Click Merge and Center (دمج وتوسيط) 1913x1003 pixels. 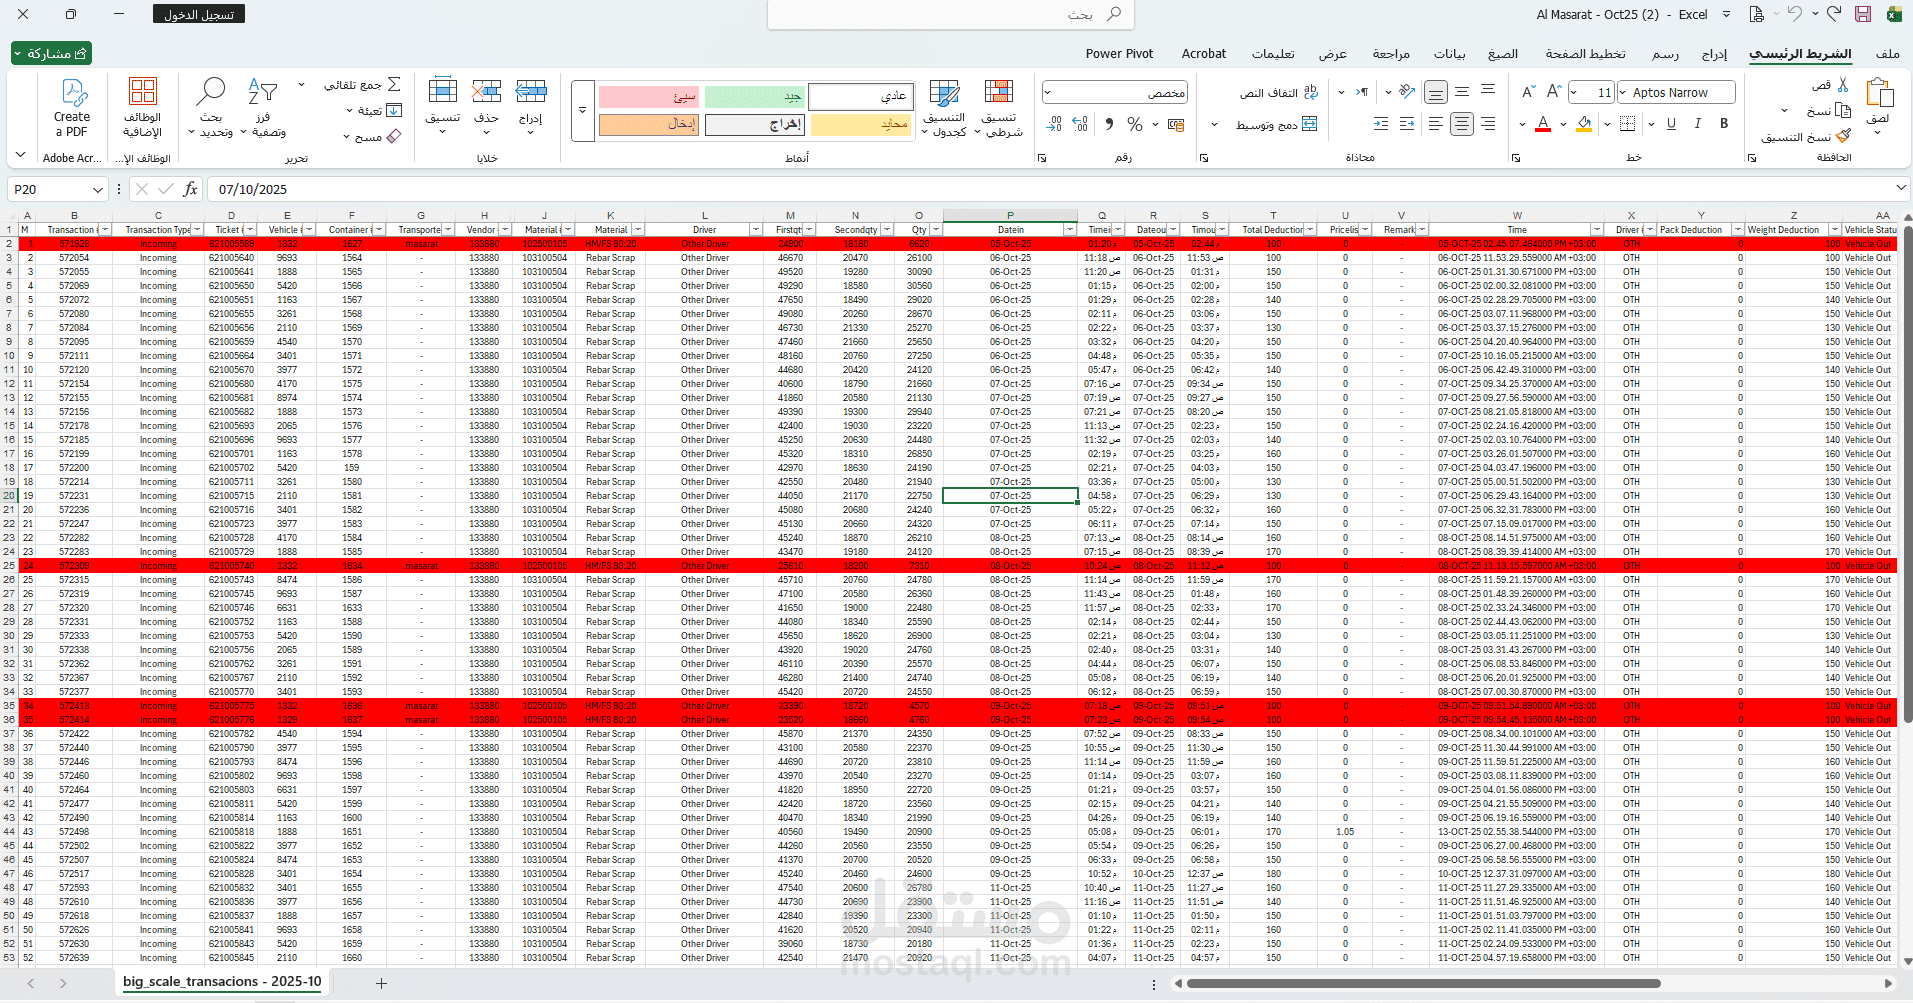coord(1277,124)
